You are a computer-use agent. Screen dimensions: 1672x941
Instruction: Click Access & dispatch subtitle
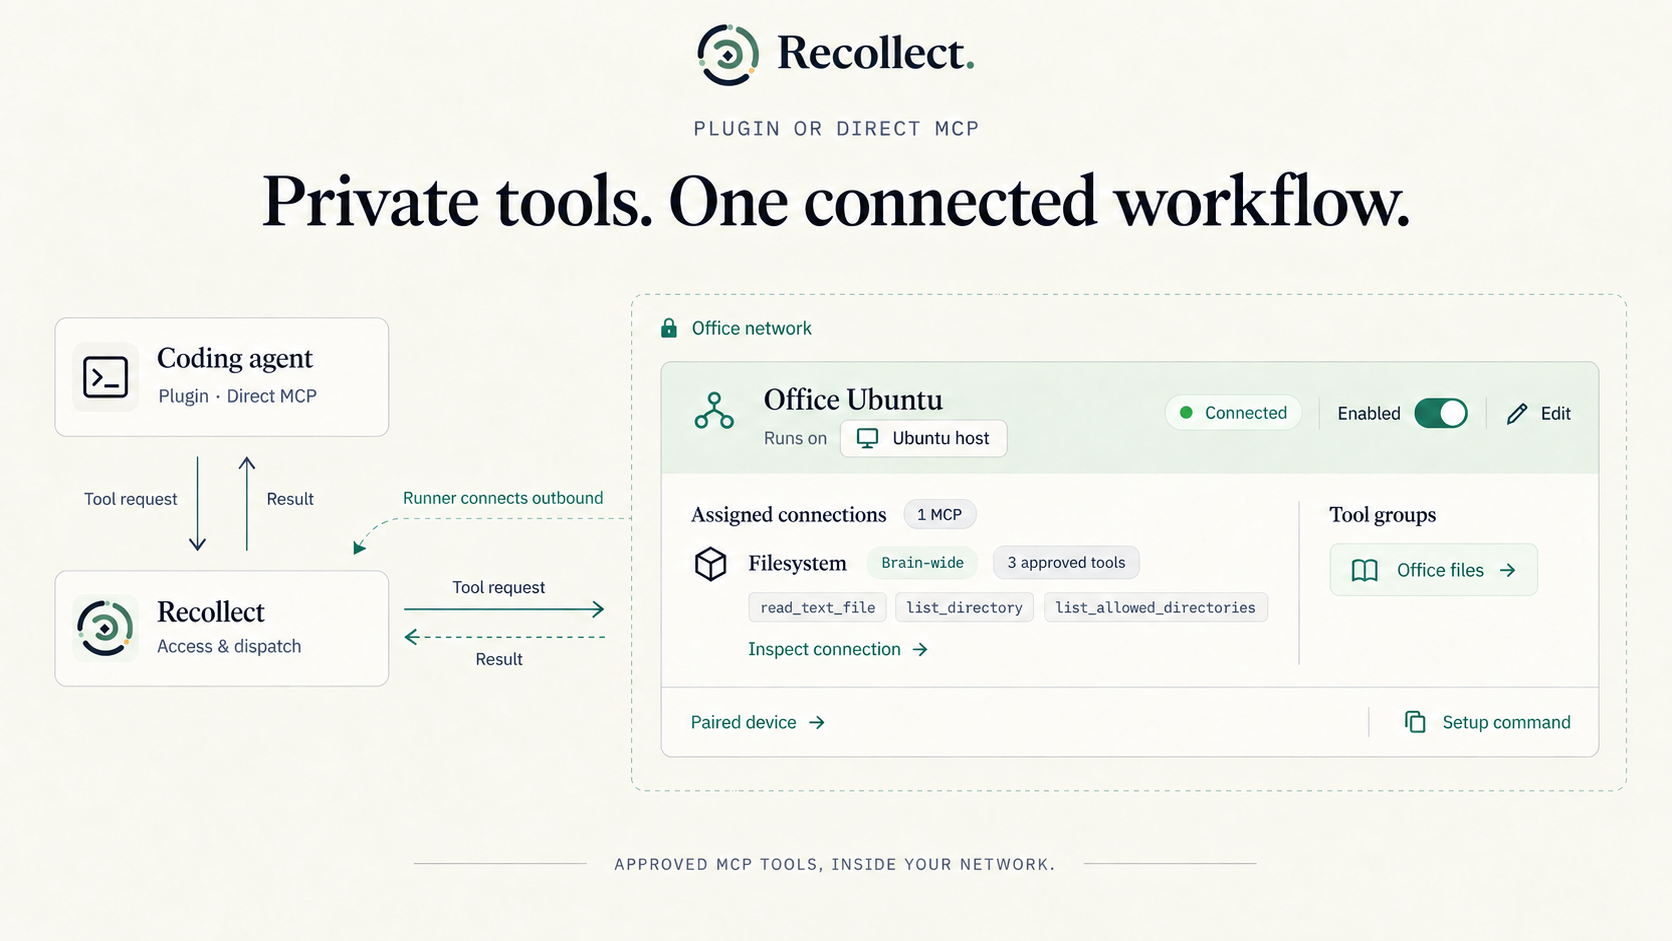[229, 646]
